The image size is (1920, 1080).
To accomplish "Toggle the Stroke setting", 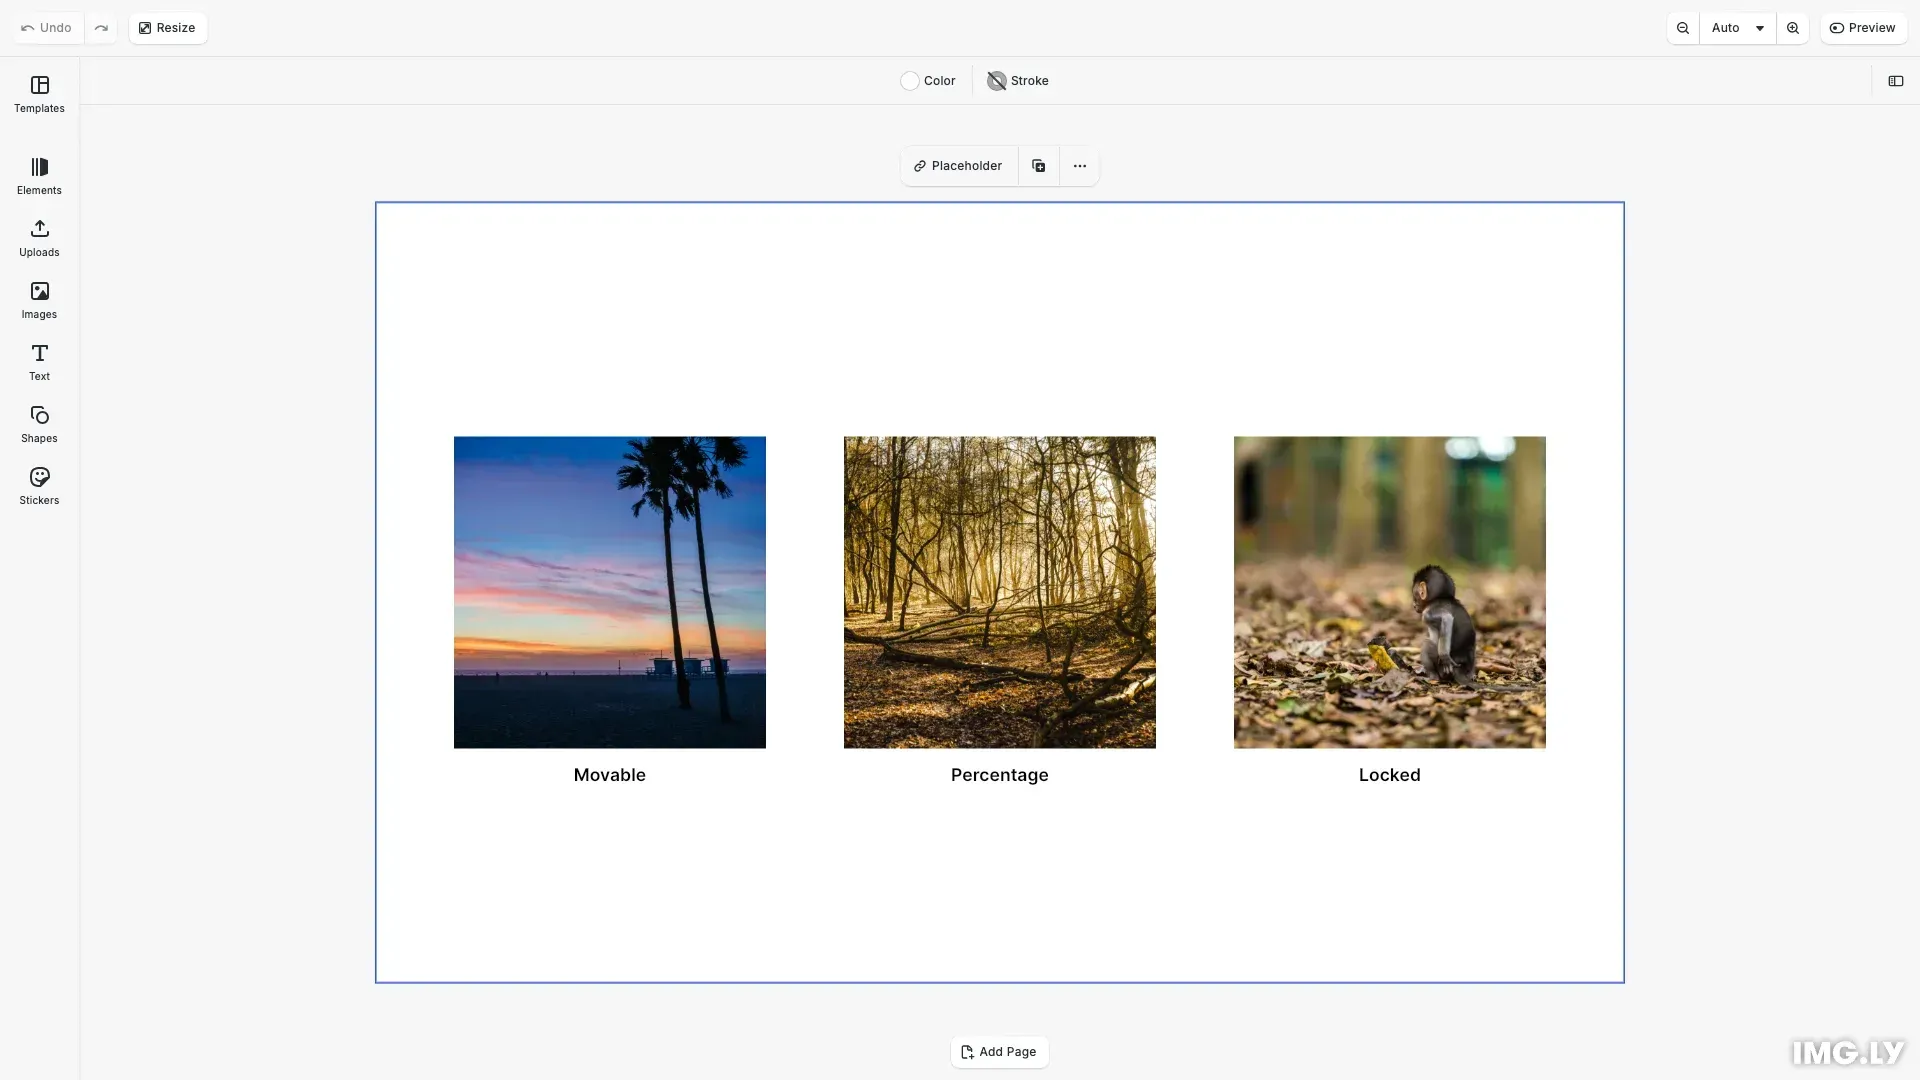I will 1017,80.
